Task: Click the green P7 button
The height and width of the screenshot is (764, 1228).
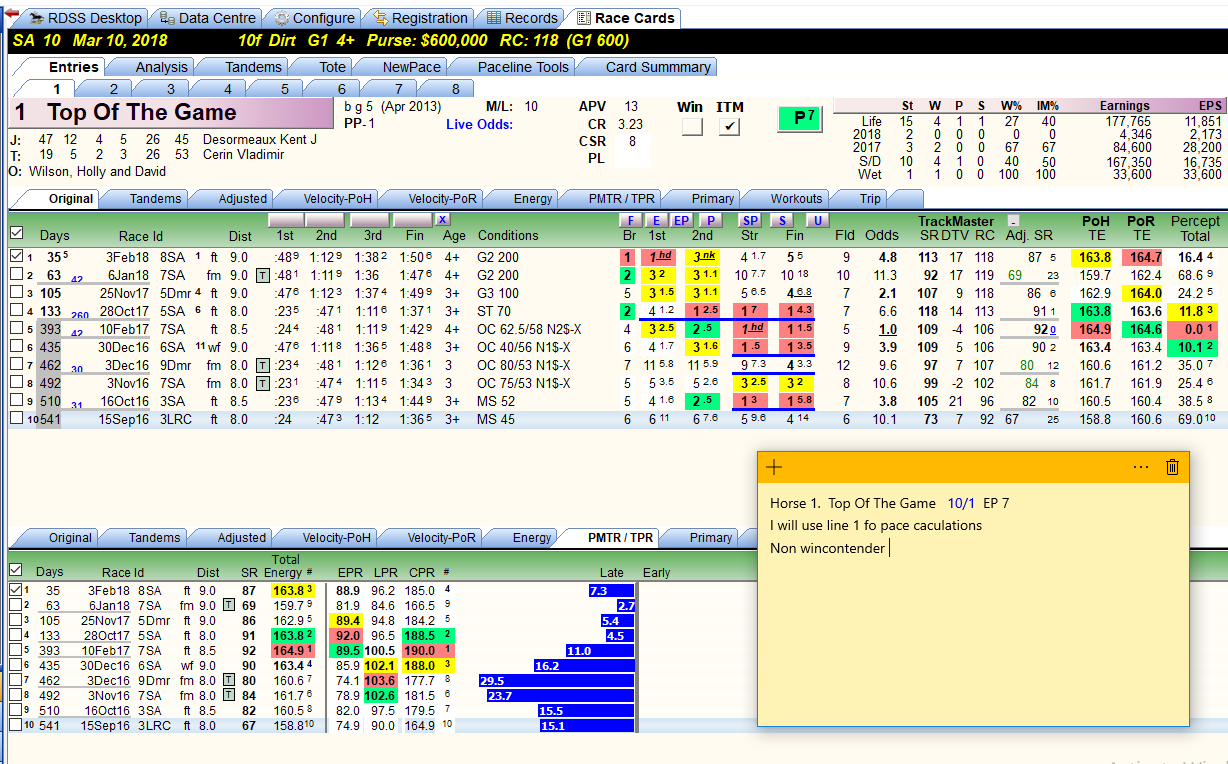Action: [x=799, y=119]
